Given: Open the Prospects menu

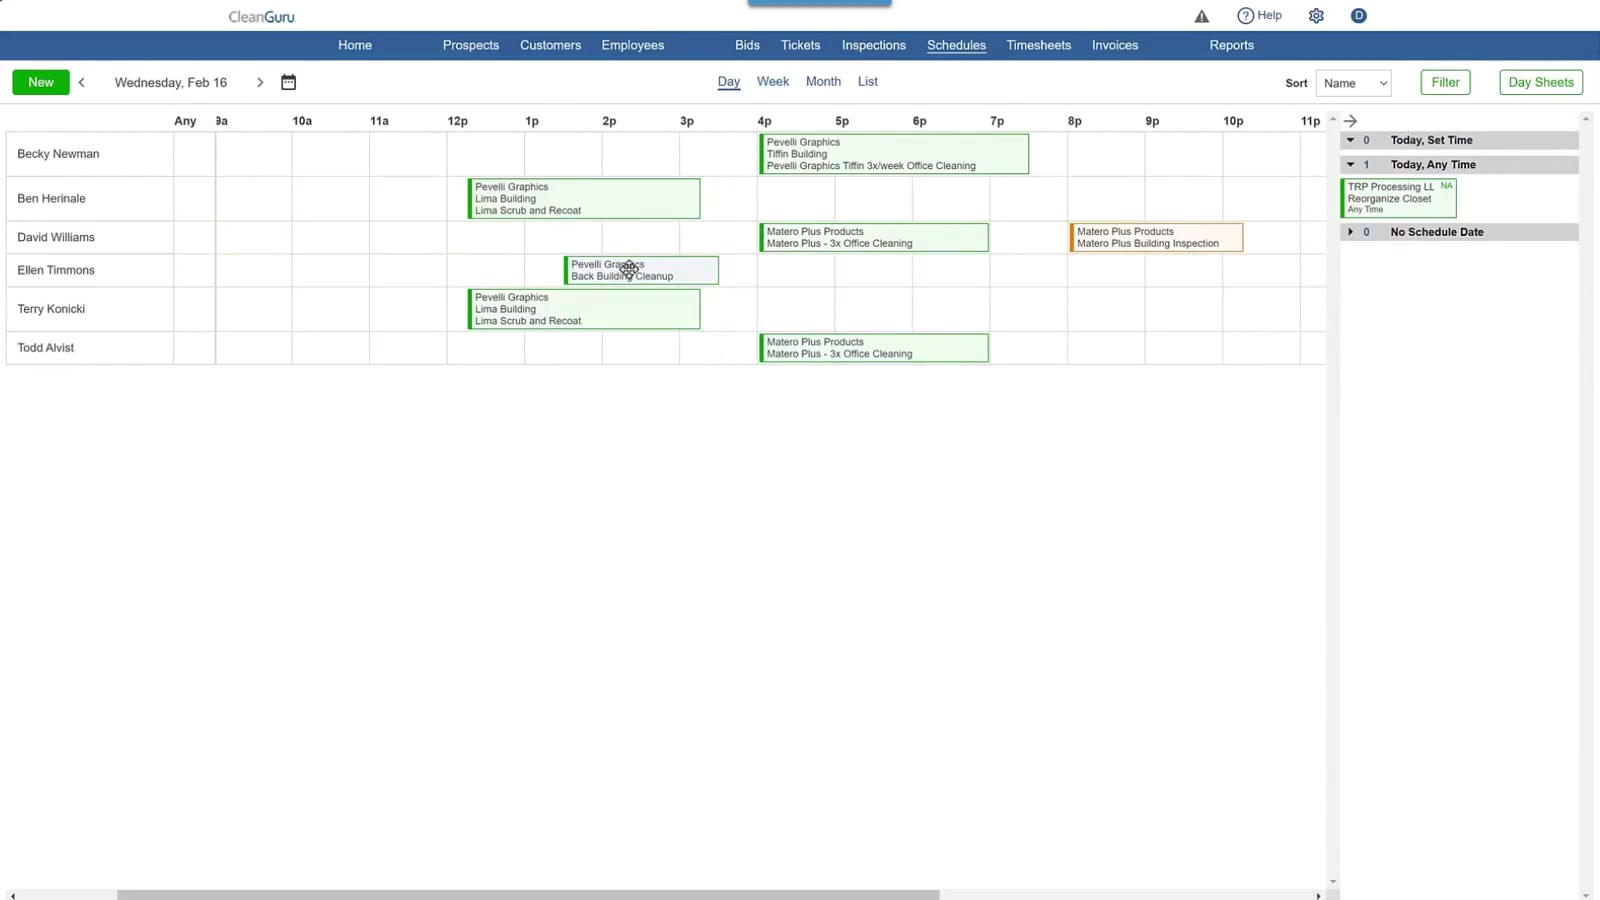Looking at the screenshot, I should pyautogui.click(x=471, y=45).
